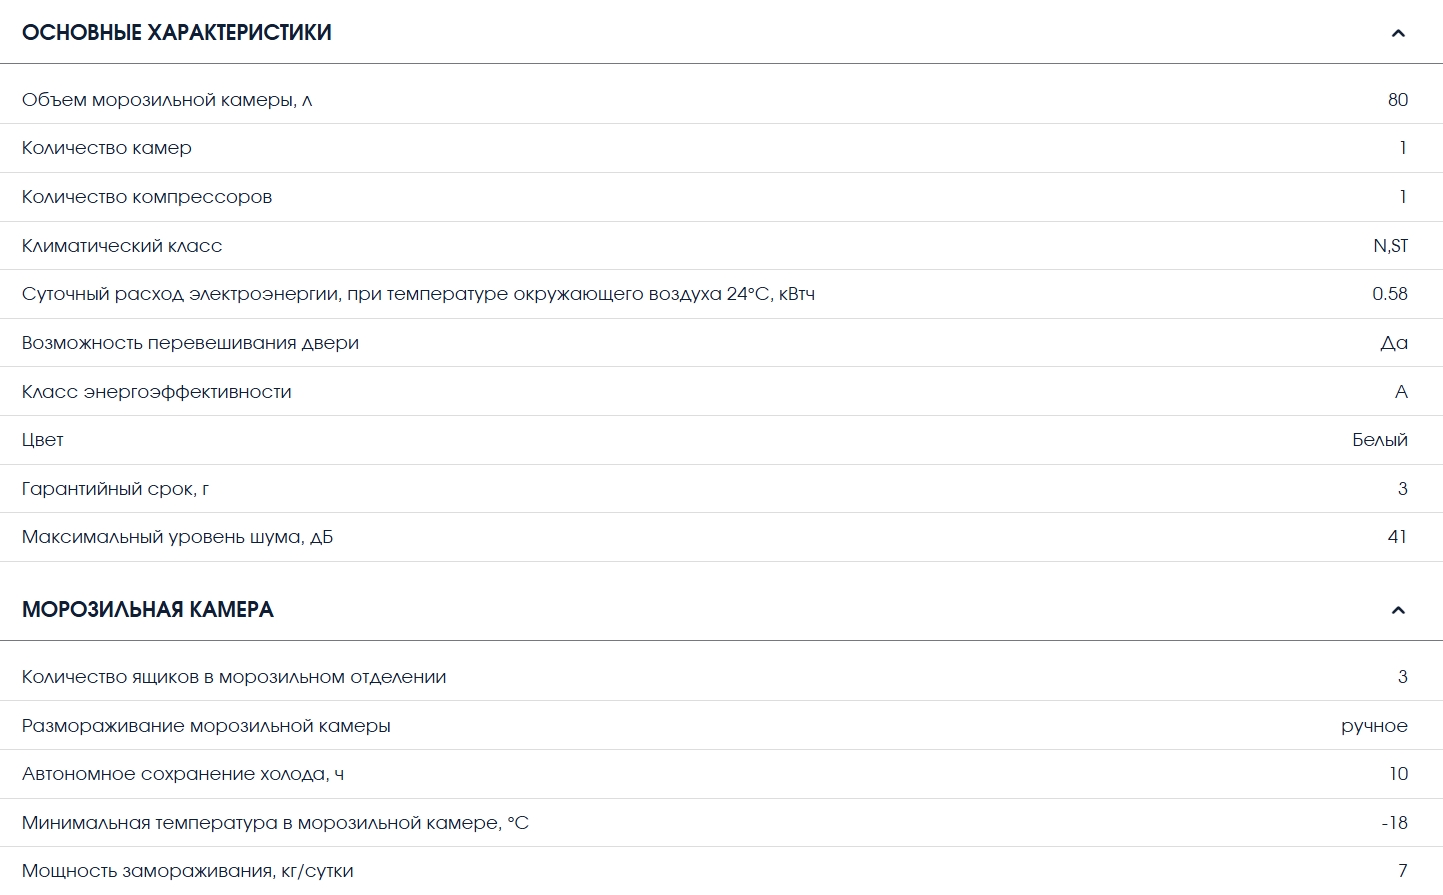This screenshot has height=895, width=1443.
Task: Collapse the Морозильная камера section chevron
Action: pyautogui.click(x=1398, y=610)
